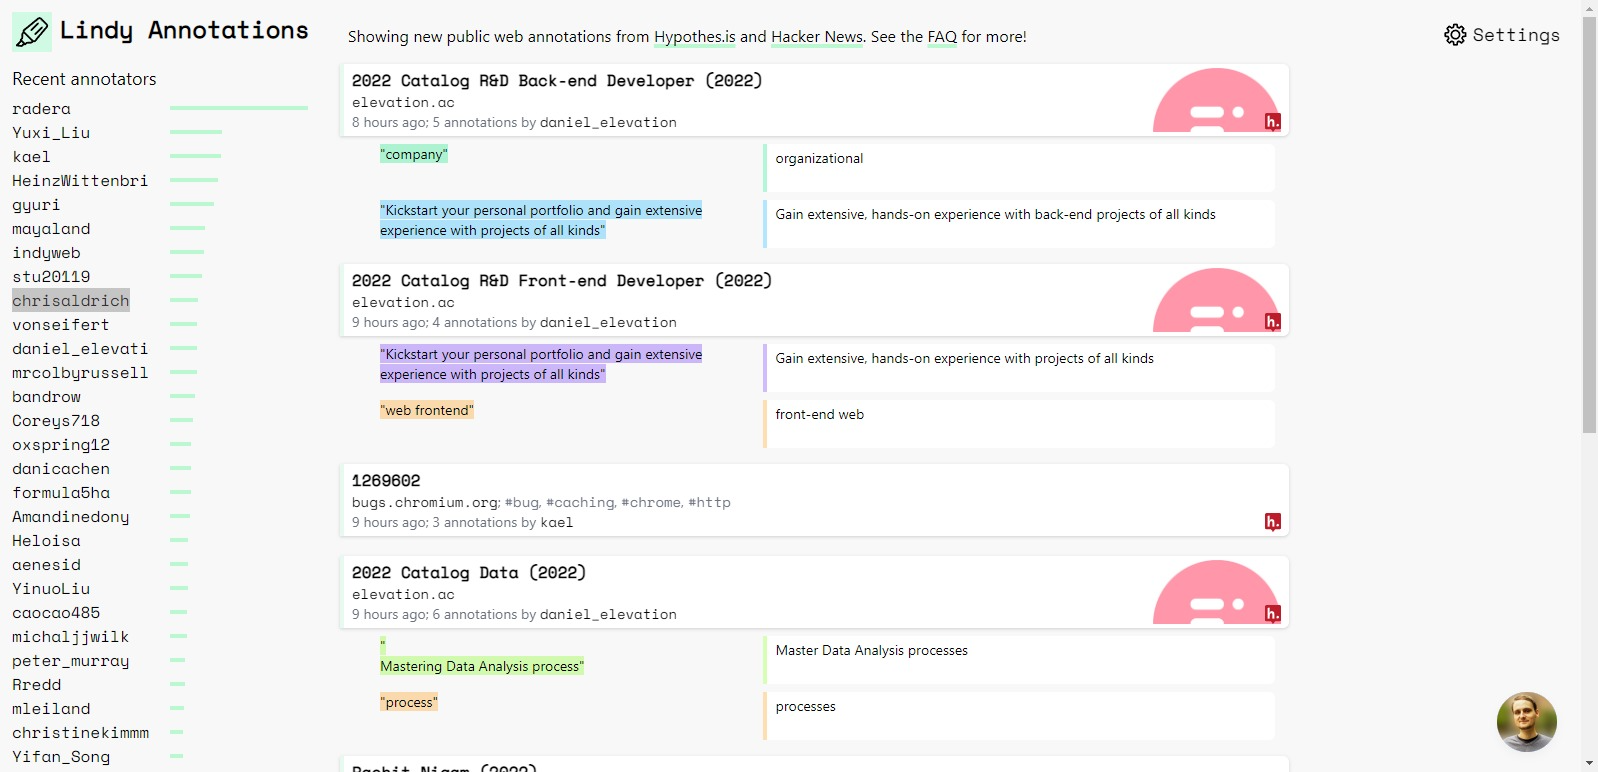1598x772 pixels.
Task: Select annotator oxspring12
Action: pyautogui.click(x=61, y=445)
